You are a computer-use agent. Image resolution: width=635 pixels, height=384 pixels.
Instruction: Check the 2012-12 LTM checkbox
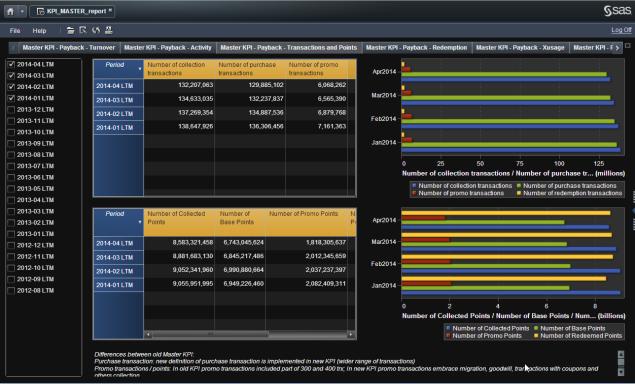[11, 245]
